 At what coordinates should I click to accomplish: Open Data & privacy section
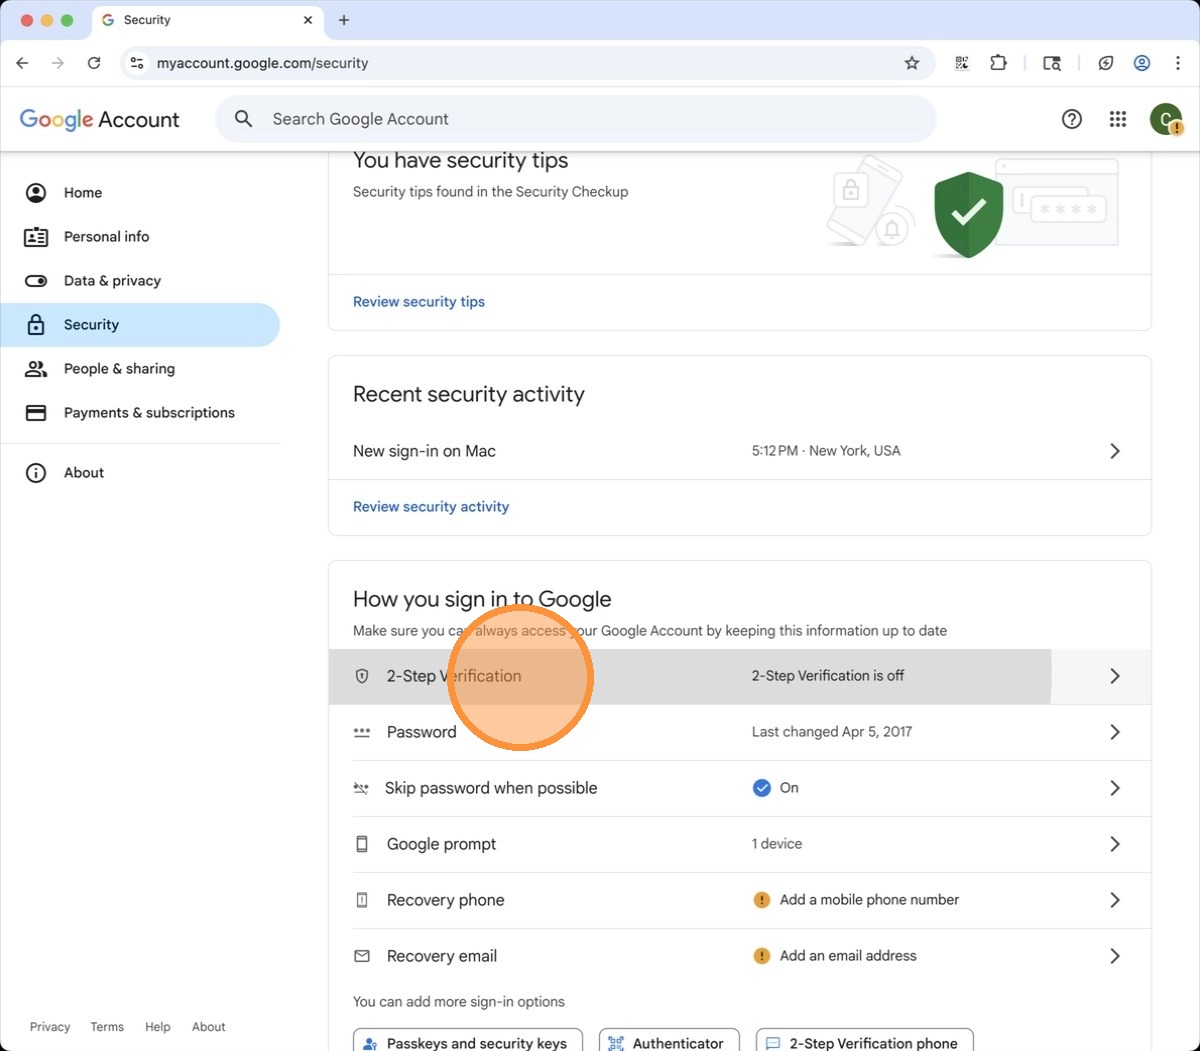pyautogui.click(x=140, y=281)
